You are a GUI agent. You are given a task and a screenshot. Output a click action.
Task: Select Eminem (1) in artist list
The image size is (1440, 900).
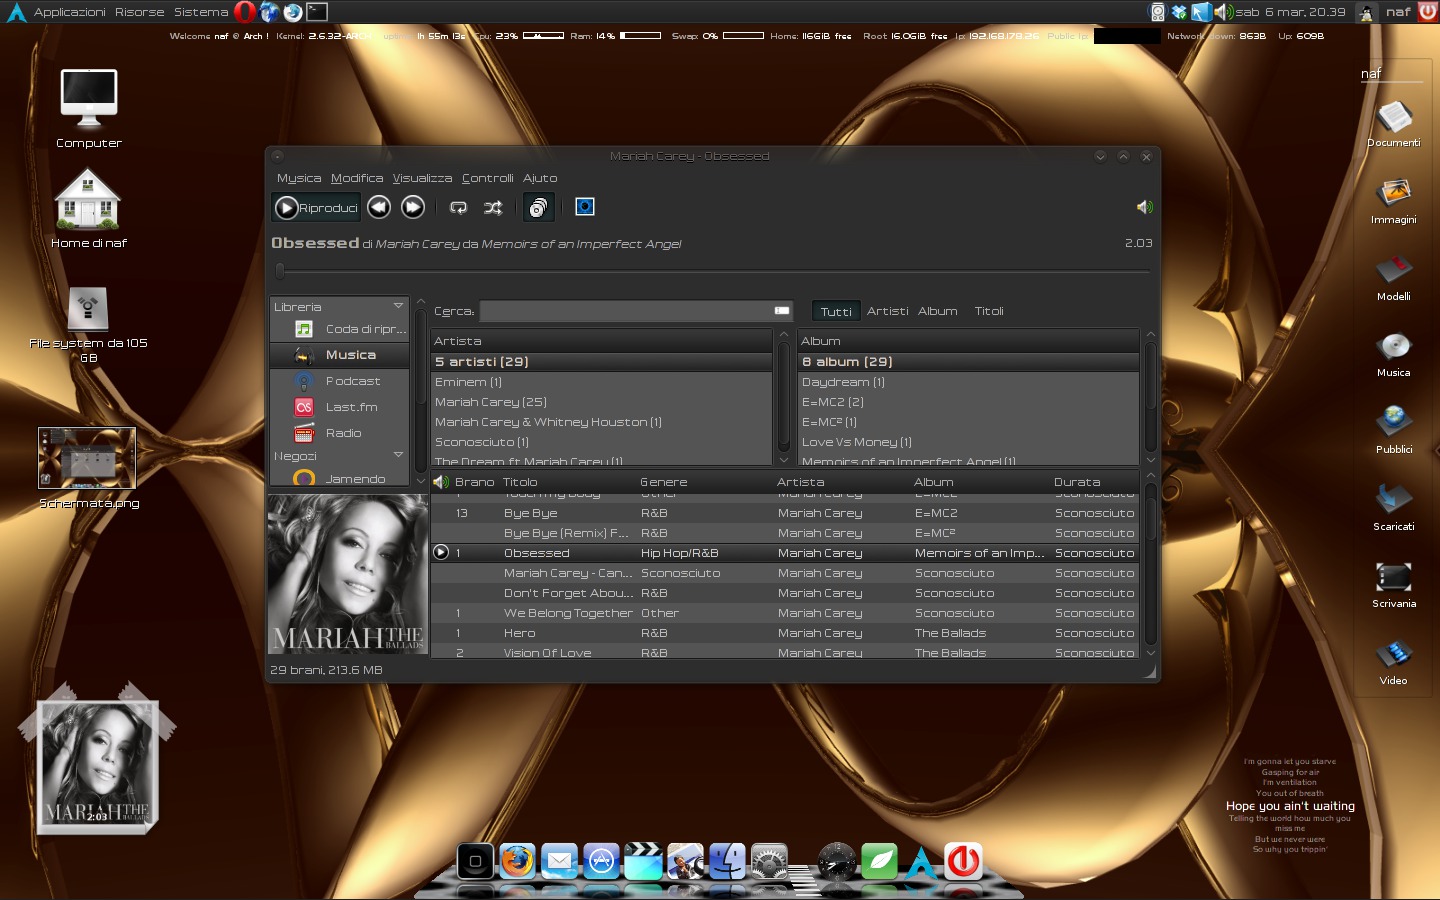(601, 382)
